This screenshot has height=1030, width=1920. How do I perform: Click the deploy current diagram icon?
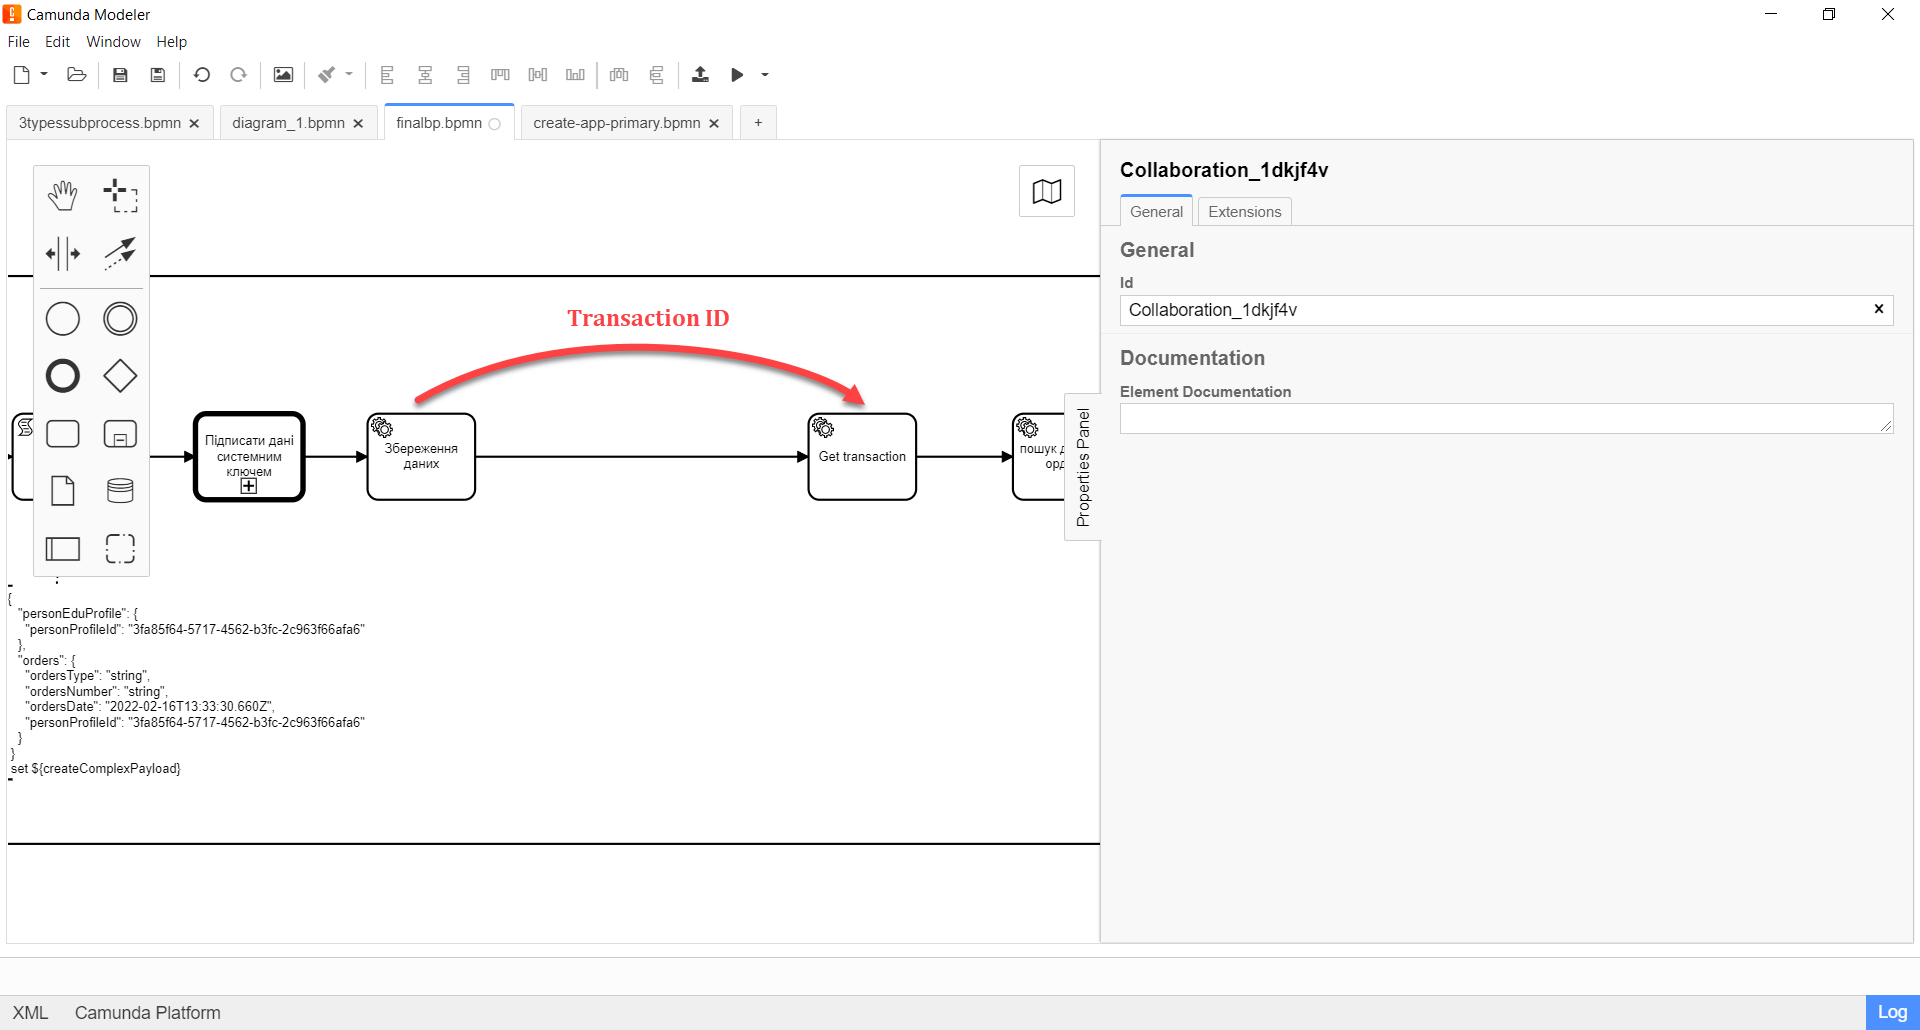coord(700,75)
